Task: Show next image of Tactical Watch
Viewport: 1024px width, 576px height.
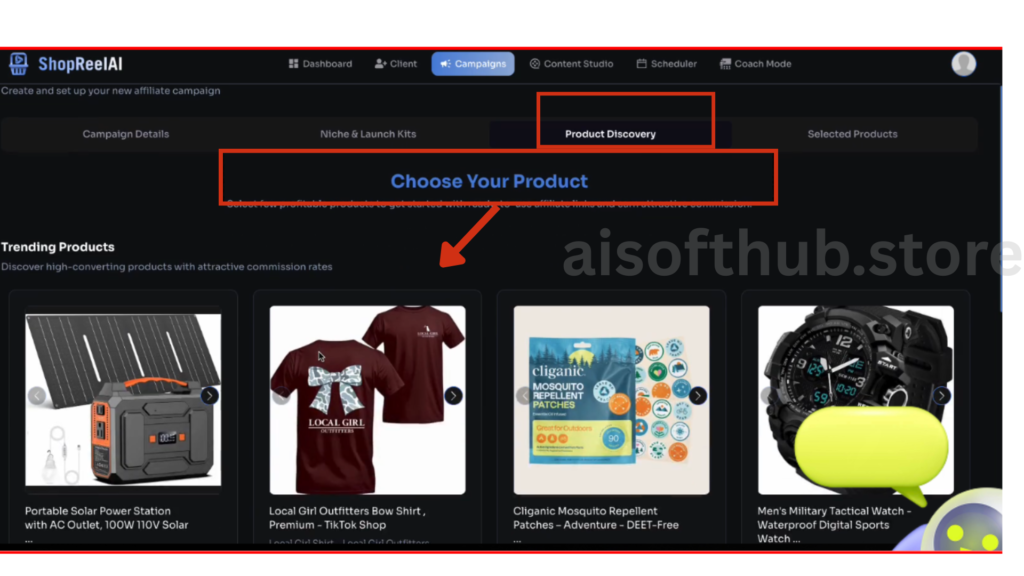Action: [x=941, y=395]
